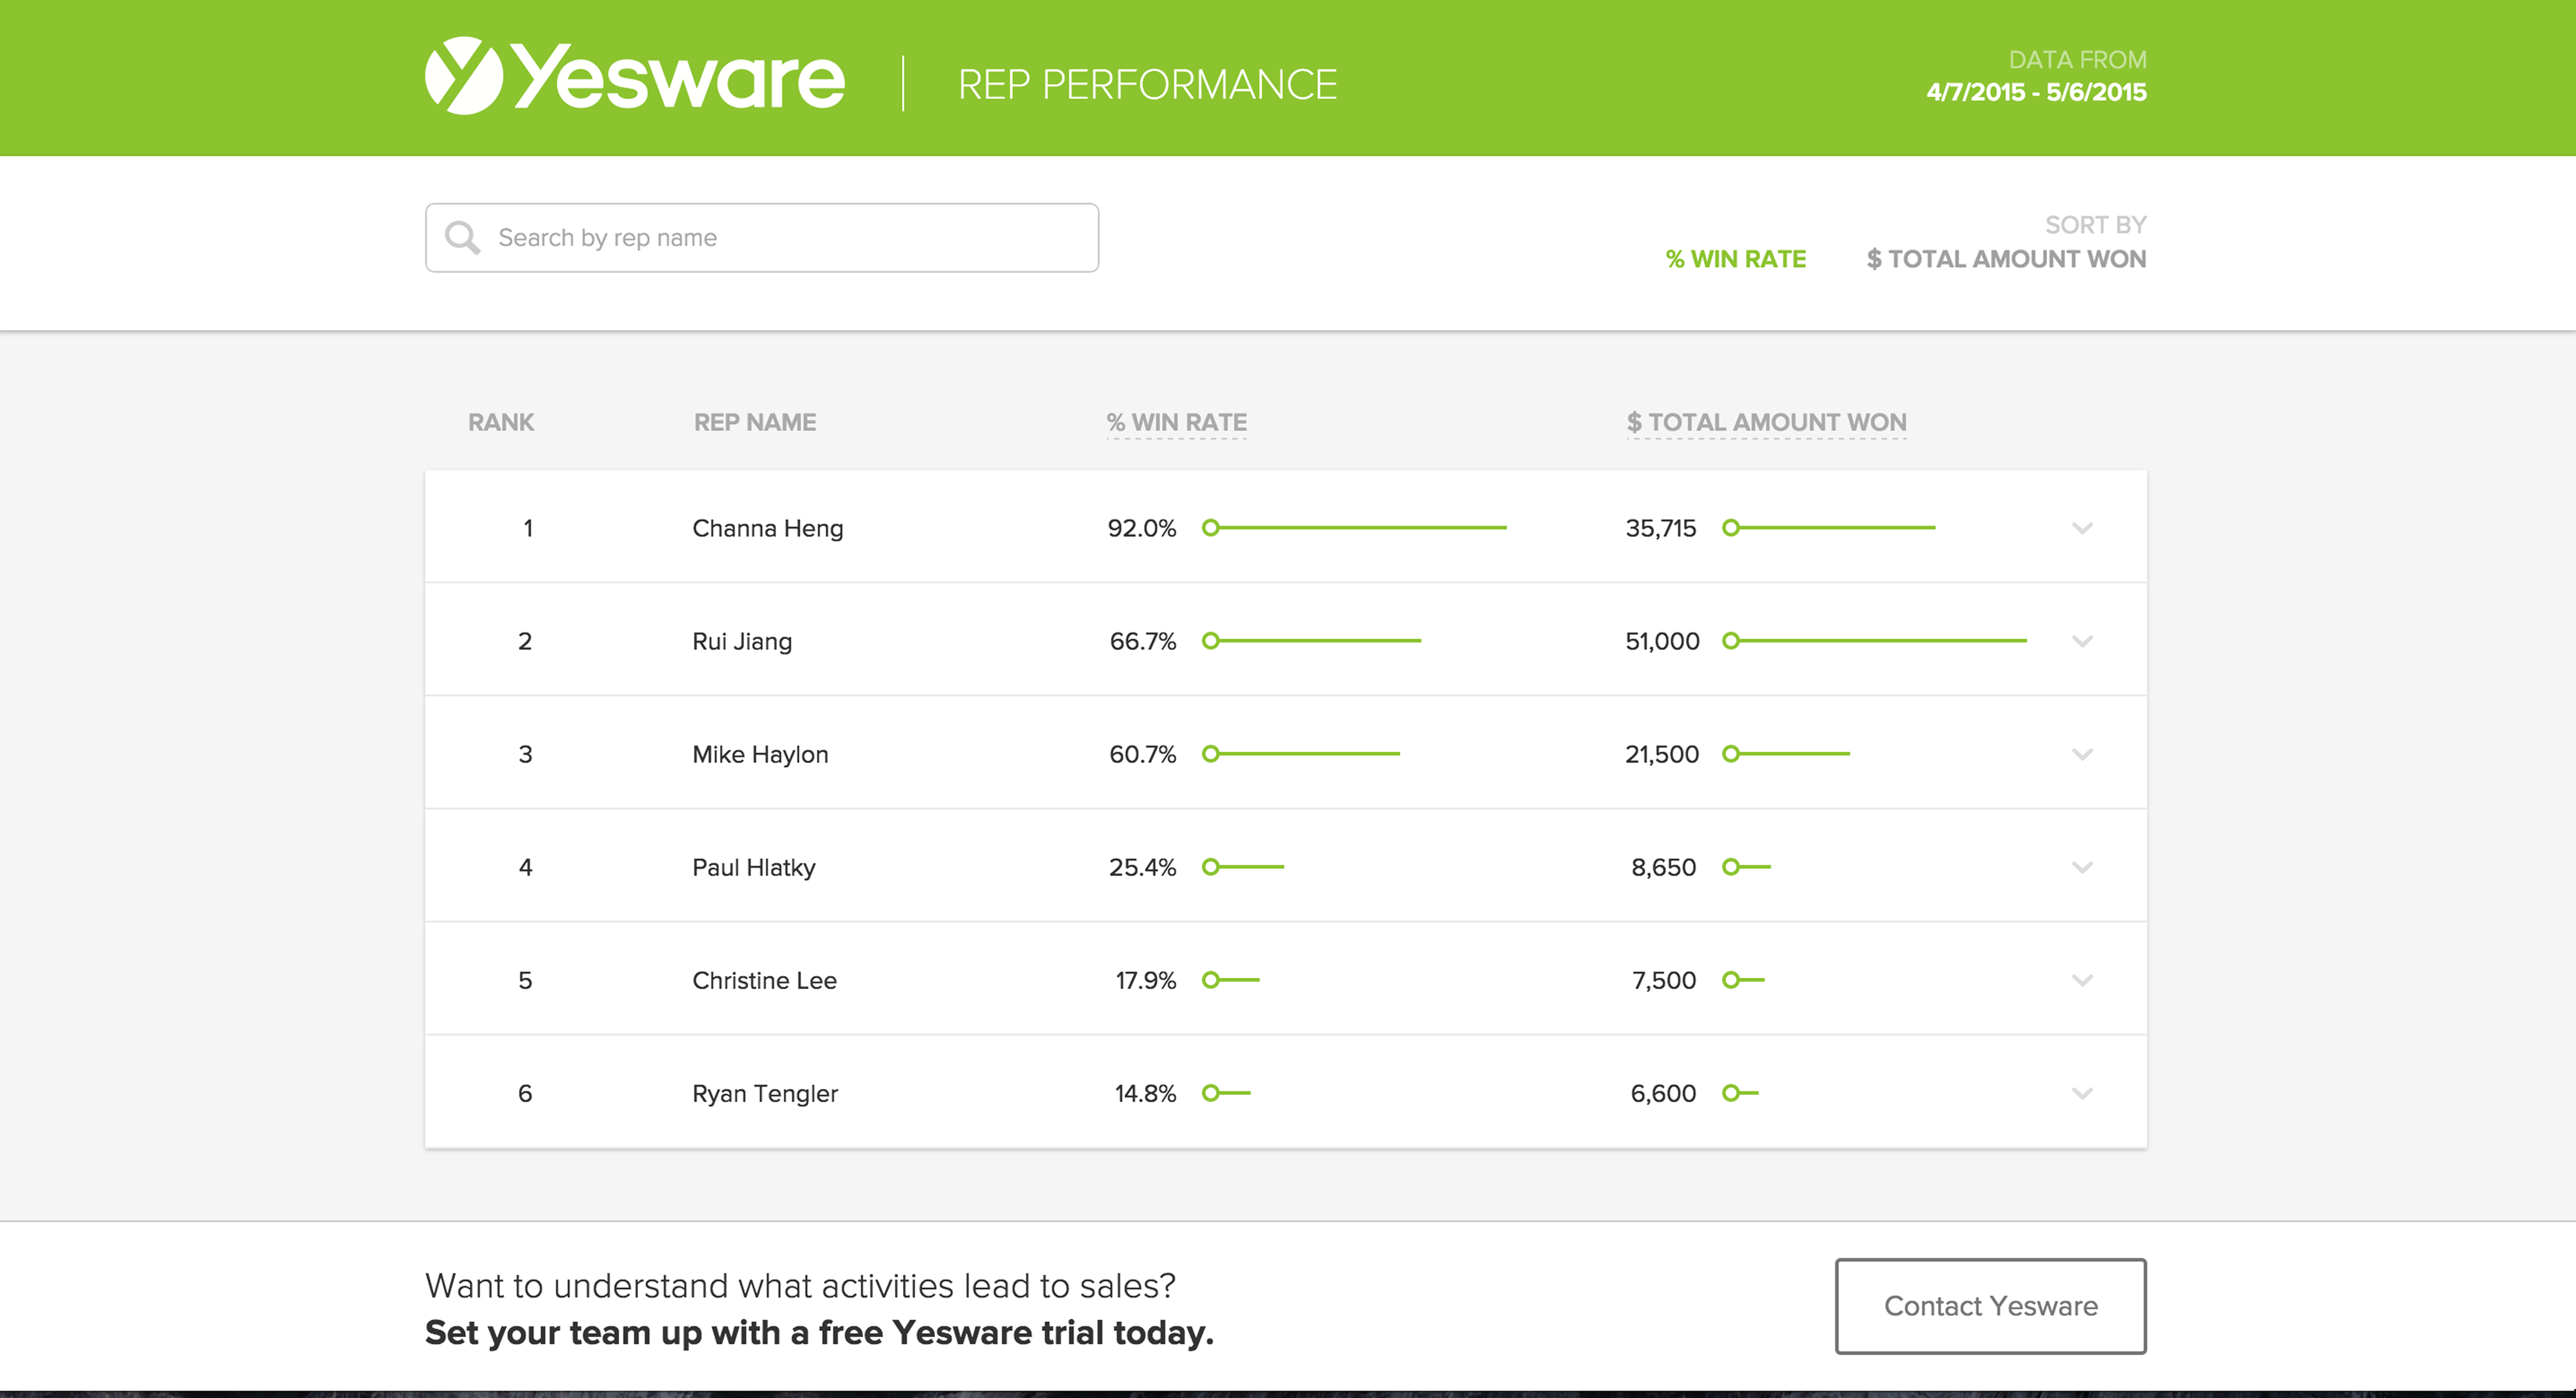Click the Yesware logo
Viewport: 2576px width, 1398px height.
[x=634, y=77]
